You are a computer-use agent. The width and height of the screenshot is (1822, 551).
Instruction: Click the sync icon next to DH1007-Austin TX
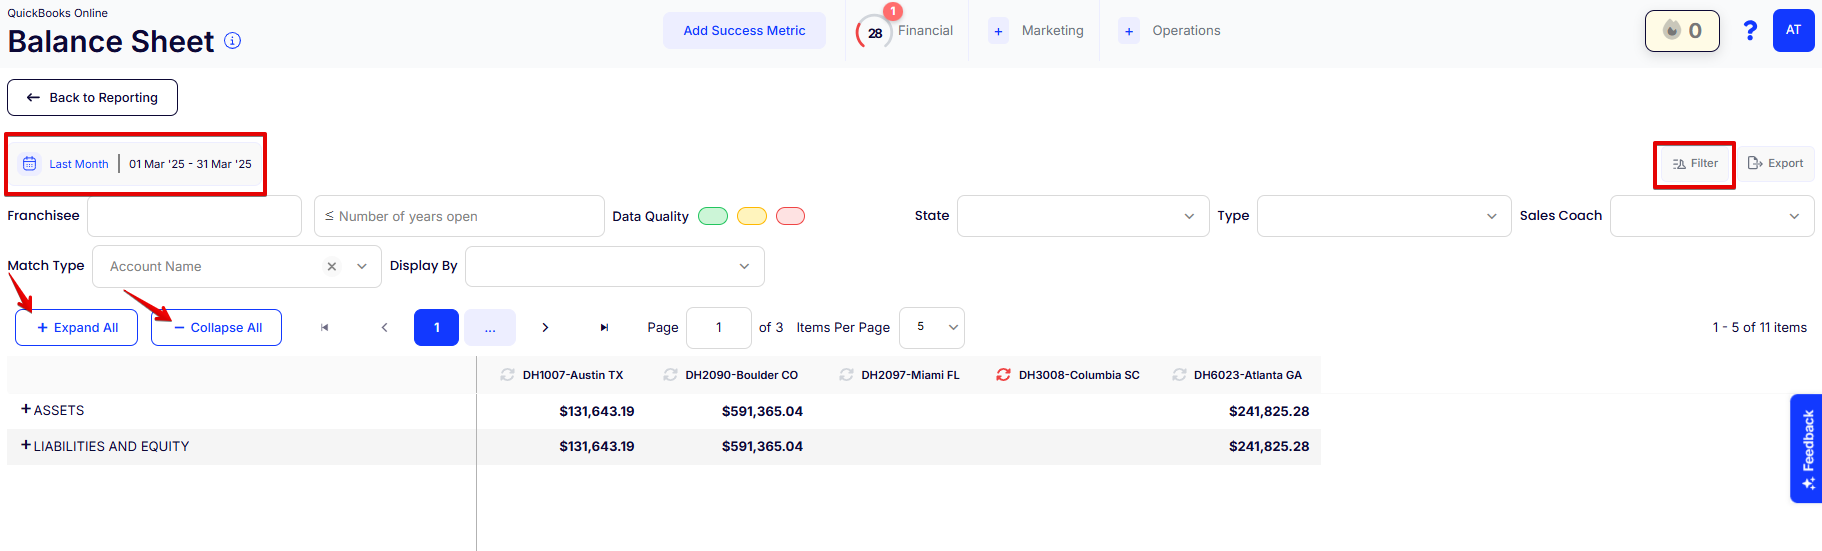click(507, 375)
